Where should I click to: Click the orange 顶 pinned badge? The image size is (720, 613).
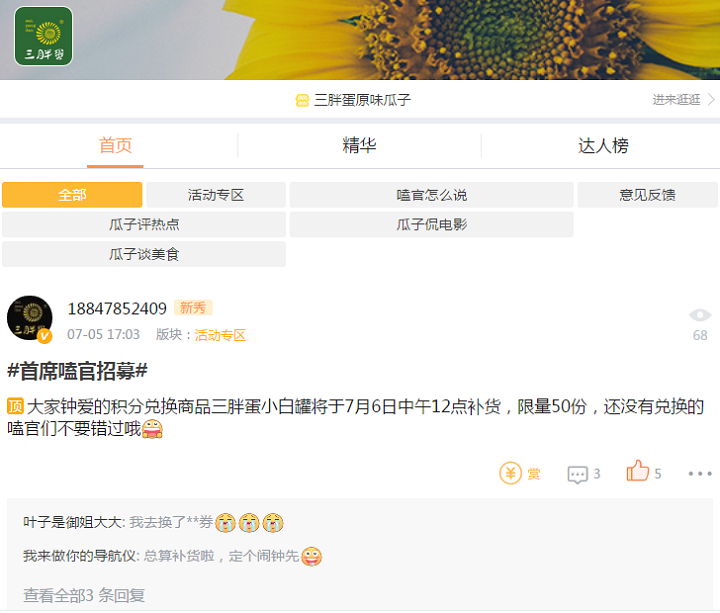15,406
